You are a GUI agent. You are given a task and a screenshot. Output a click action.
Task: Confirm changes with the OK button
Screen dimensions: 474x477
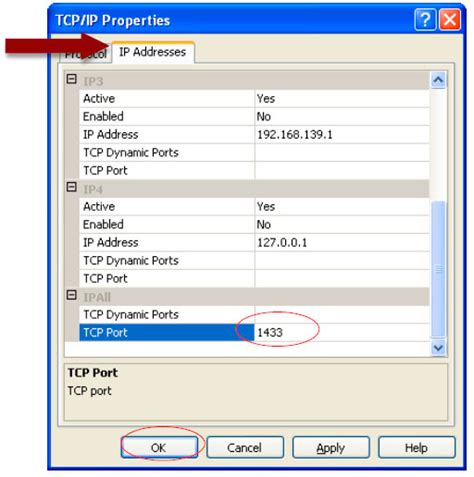(x=159, y=448)
